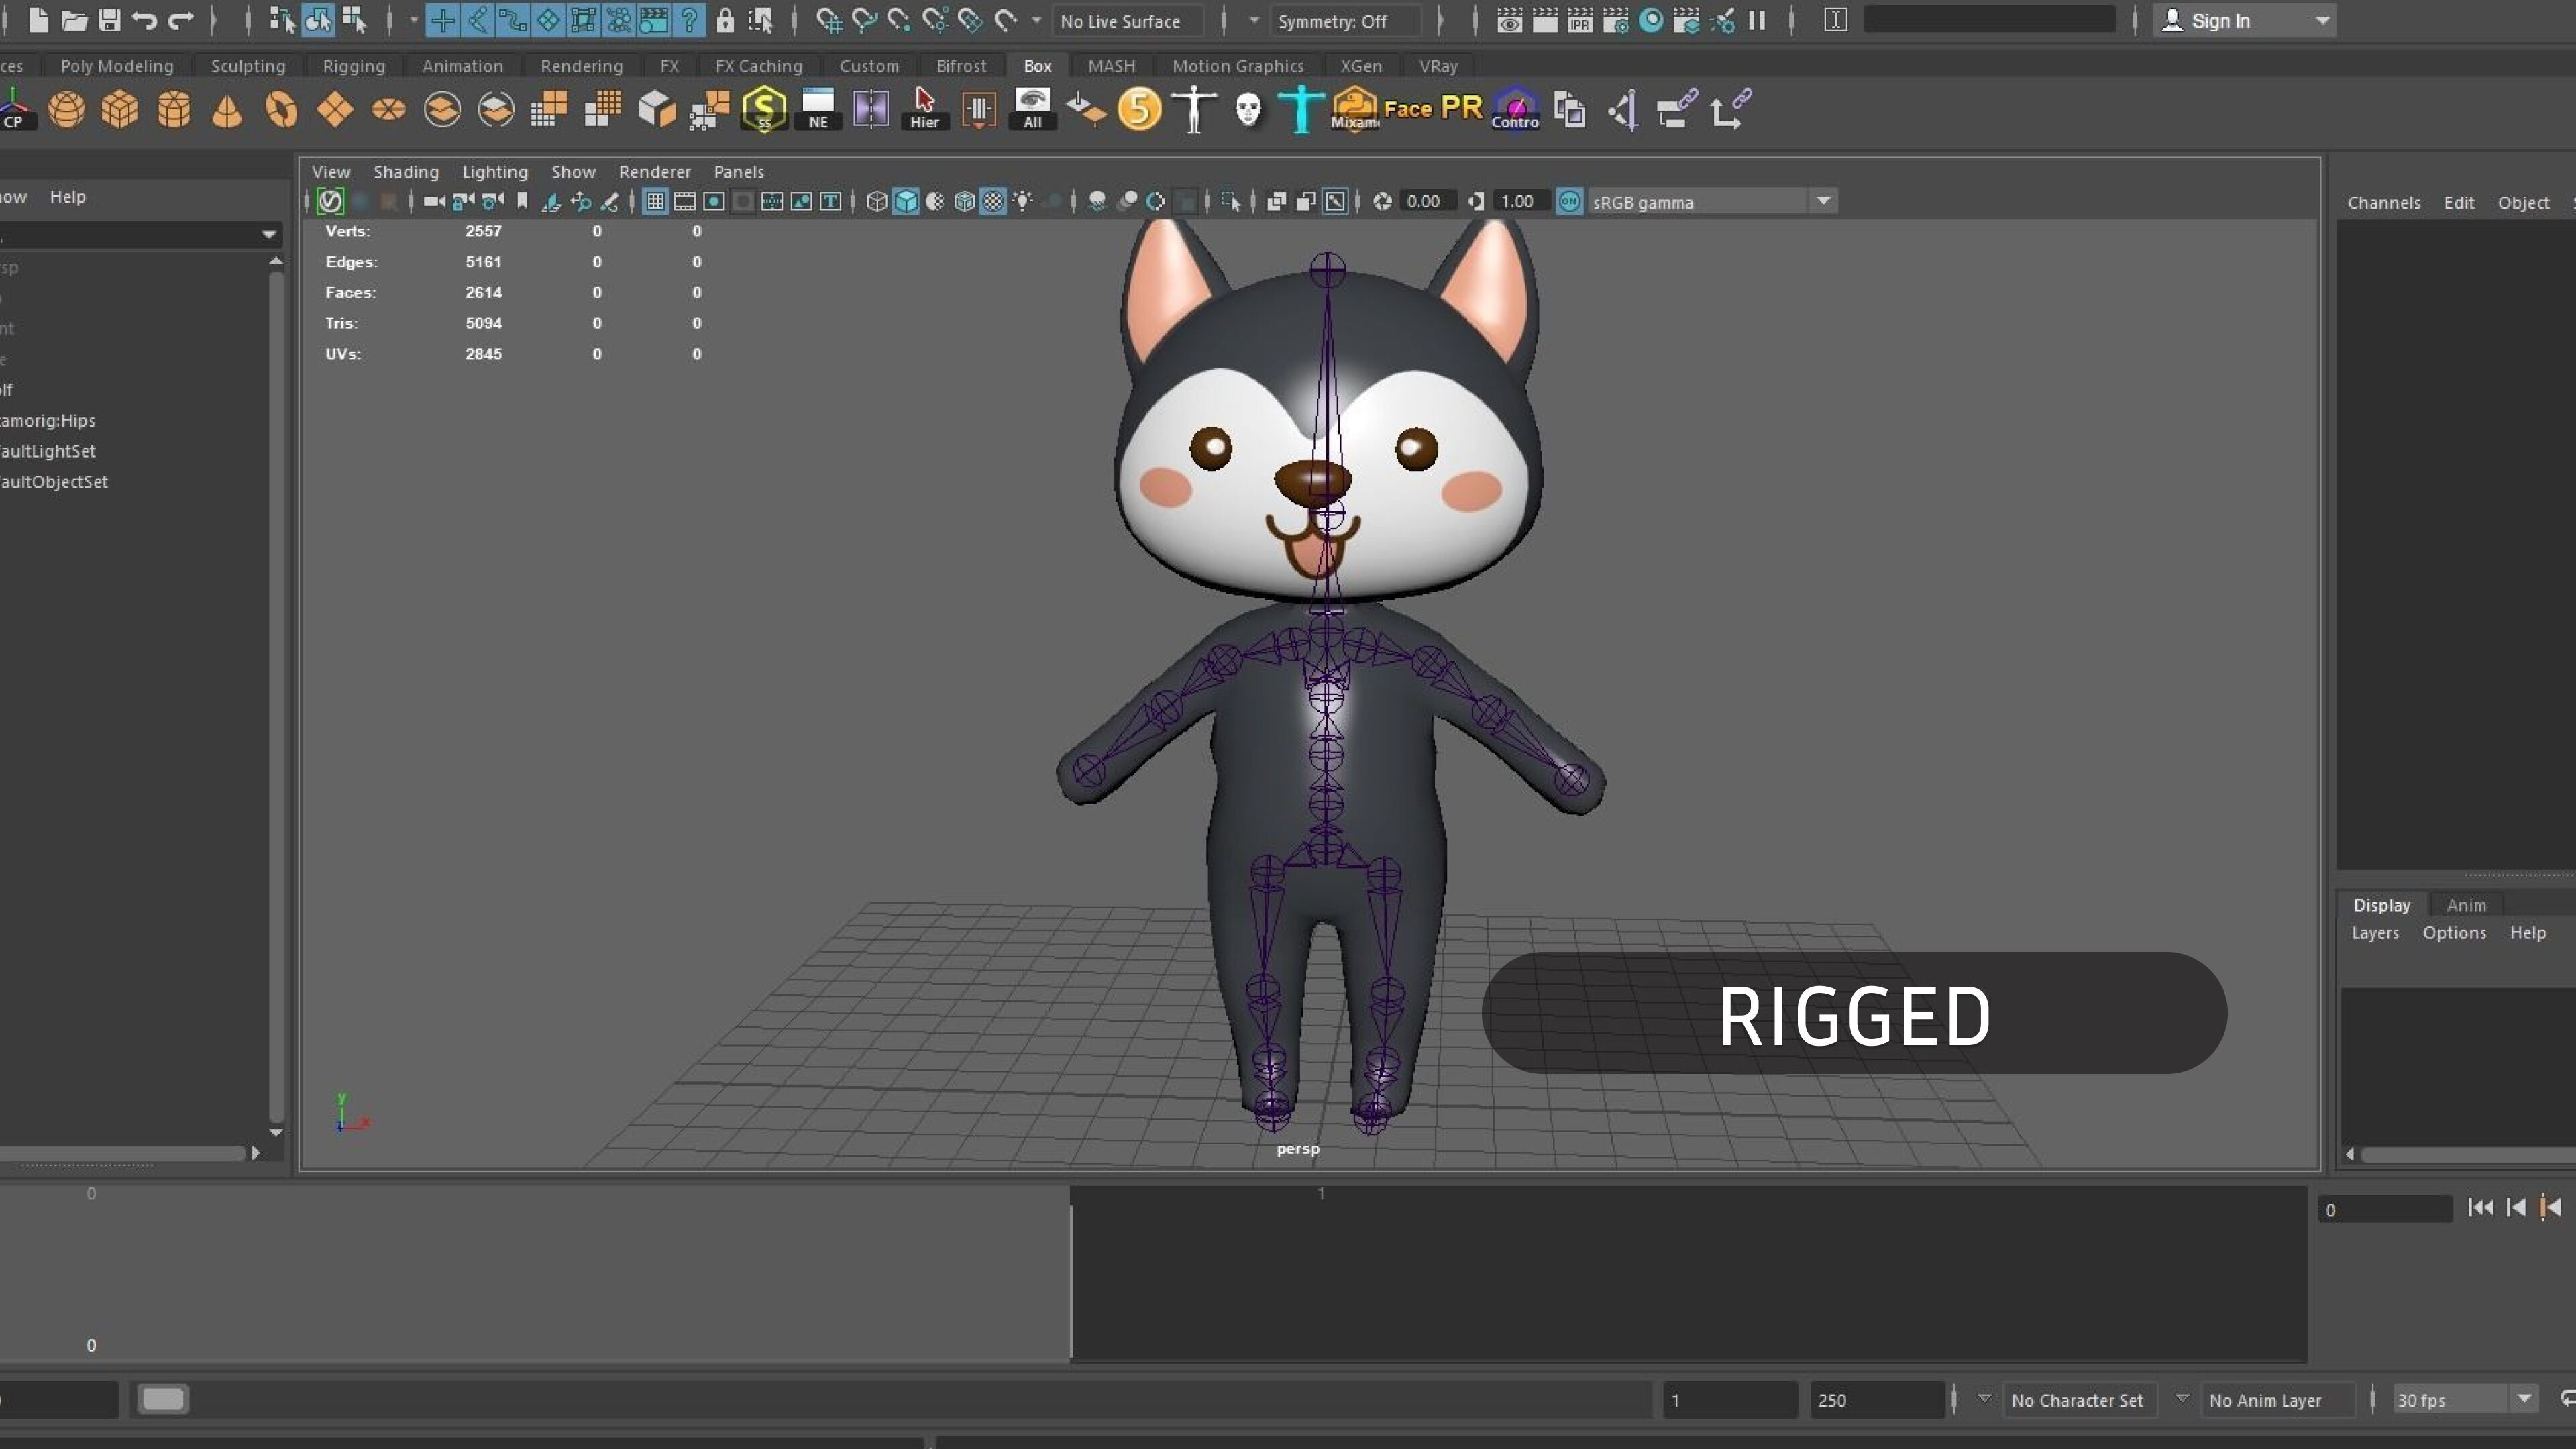Open the Symmetry: Off dropdown
The width and height of the screenshot is (2576, 1449).
coord(1346,21)
